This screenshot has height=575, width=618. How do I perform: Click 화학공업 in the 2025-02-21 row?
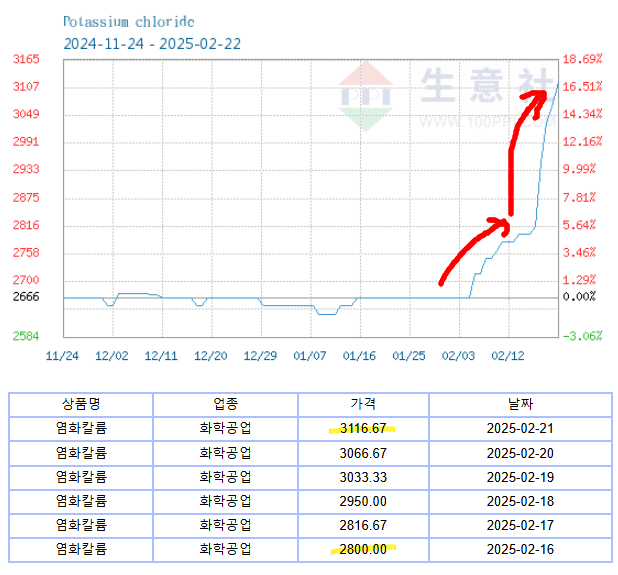225,428
